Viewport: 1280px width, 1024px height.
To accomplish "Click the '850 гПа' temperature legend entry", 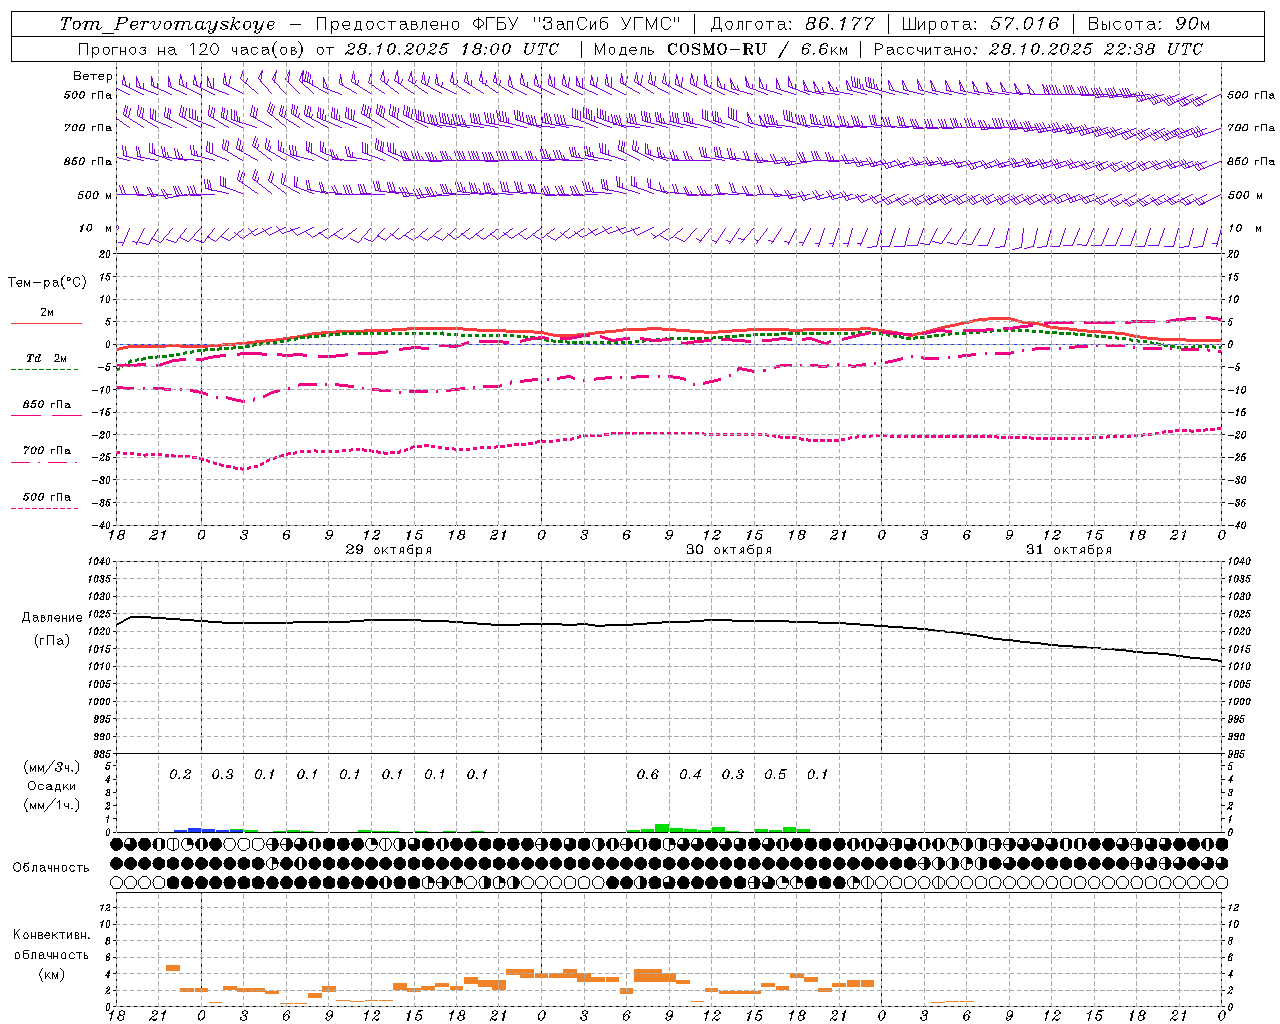I will (47, 405).
